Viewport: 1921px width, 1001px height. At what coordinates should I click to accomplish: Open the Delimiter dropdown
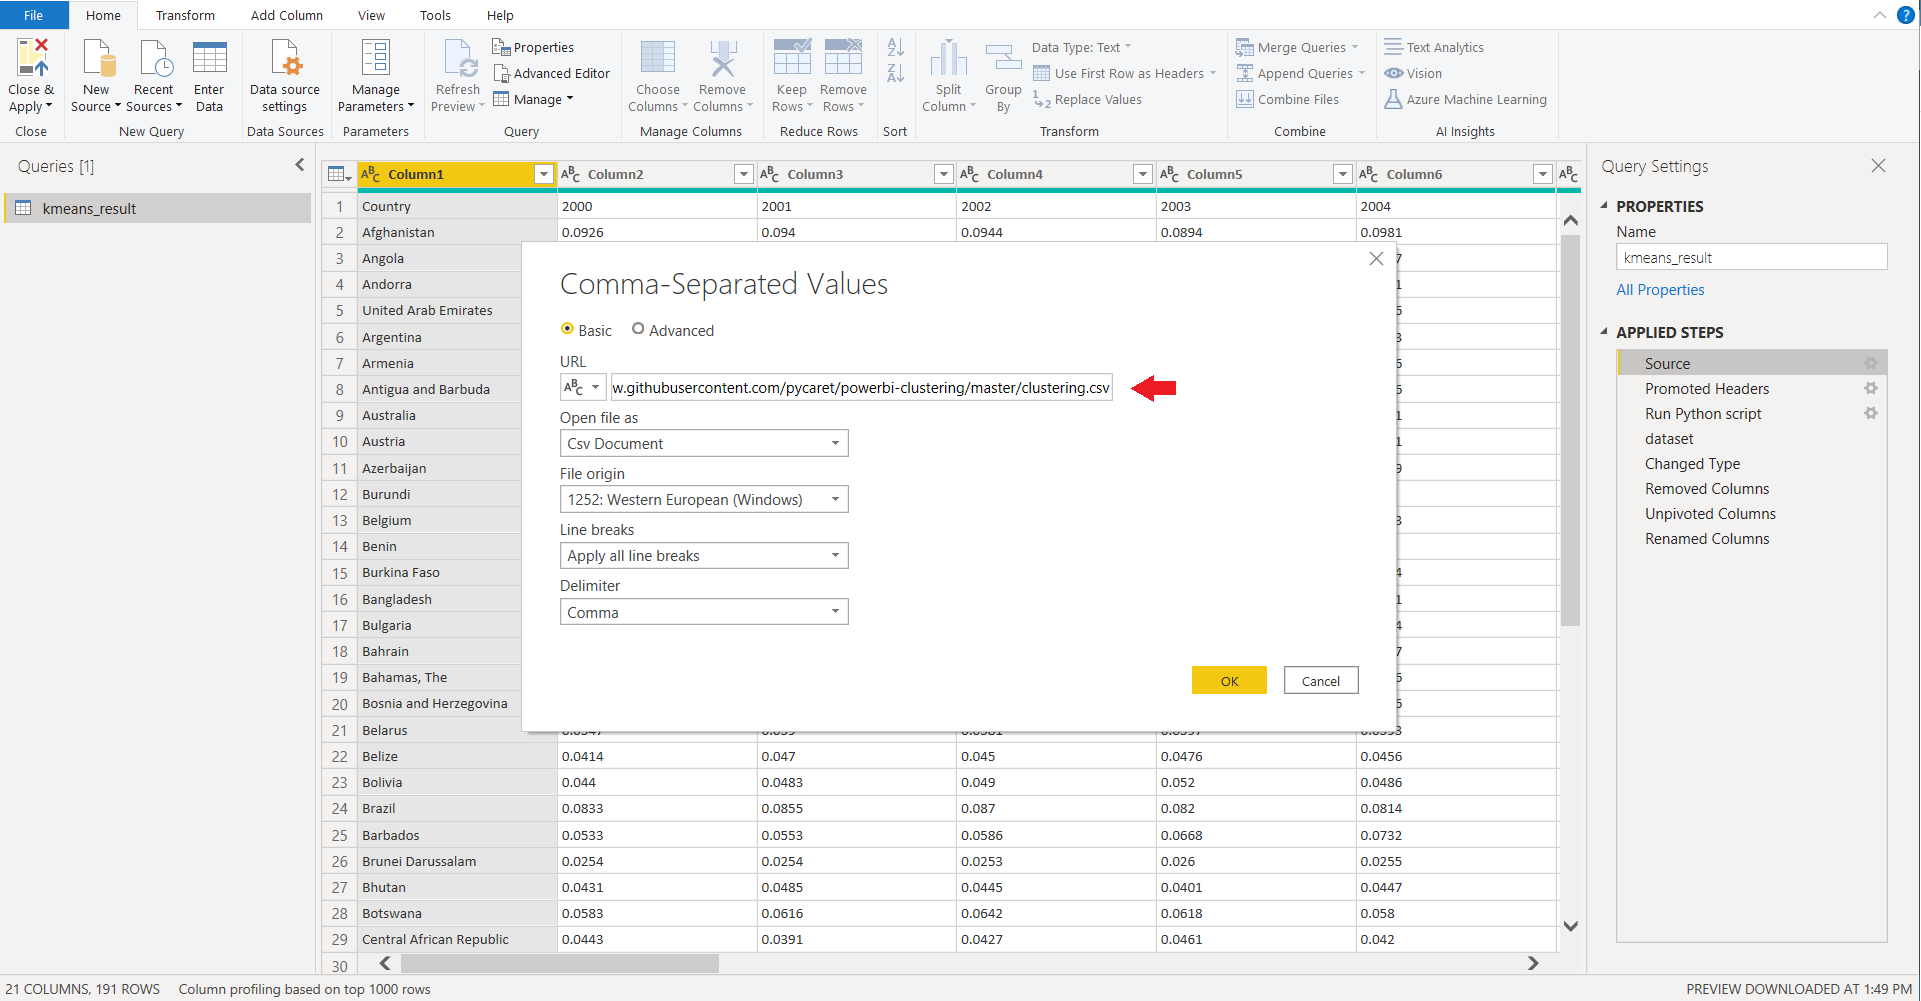703,612
